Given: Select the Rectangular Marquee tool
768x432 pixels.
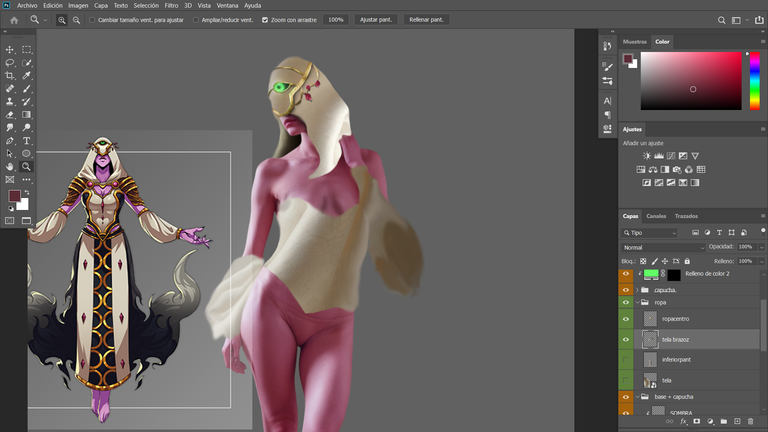Looking at the screenshot, I should point(26,49).
